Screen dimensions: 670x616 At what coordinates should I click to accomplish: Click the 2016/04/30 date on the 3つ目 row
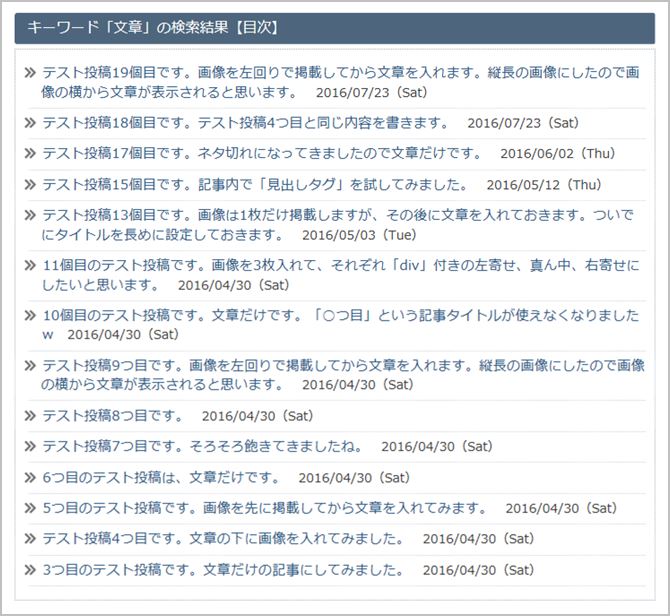pos(479,570)
